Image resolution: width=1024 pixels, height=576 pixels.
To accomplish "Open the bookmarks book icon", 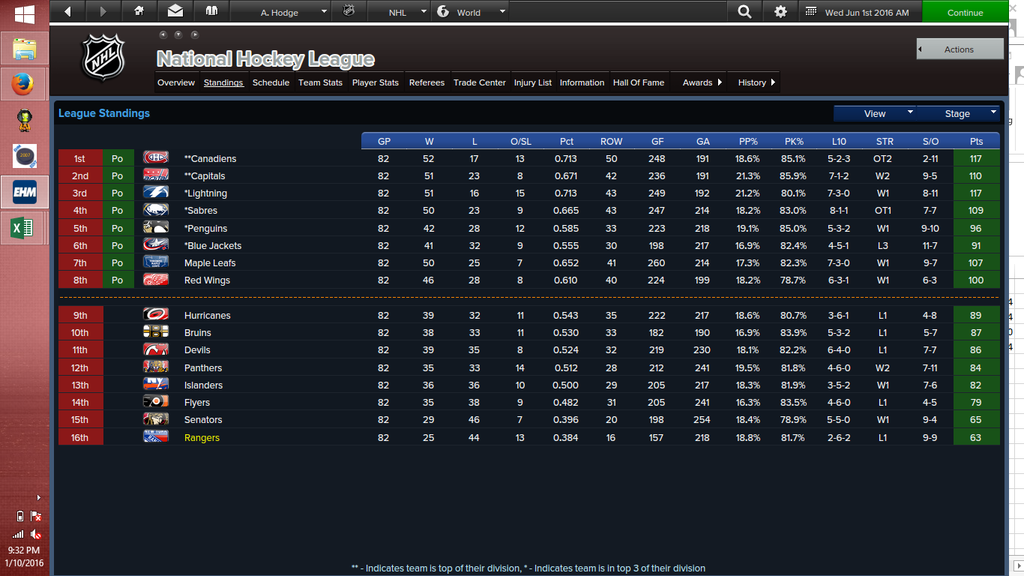I will click(211, 11).
